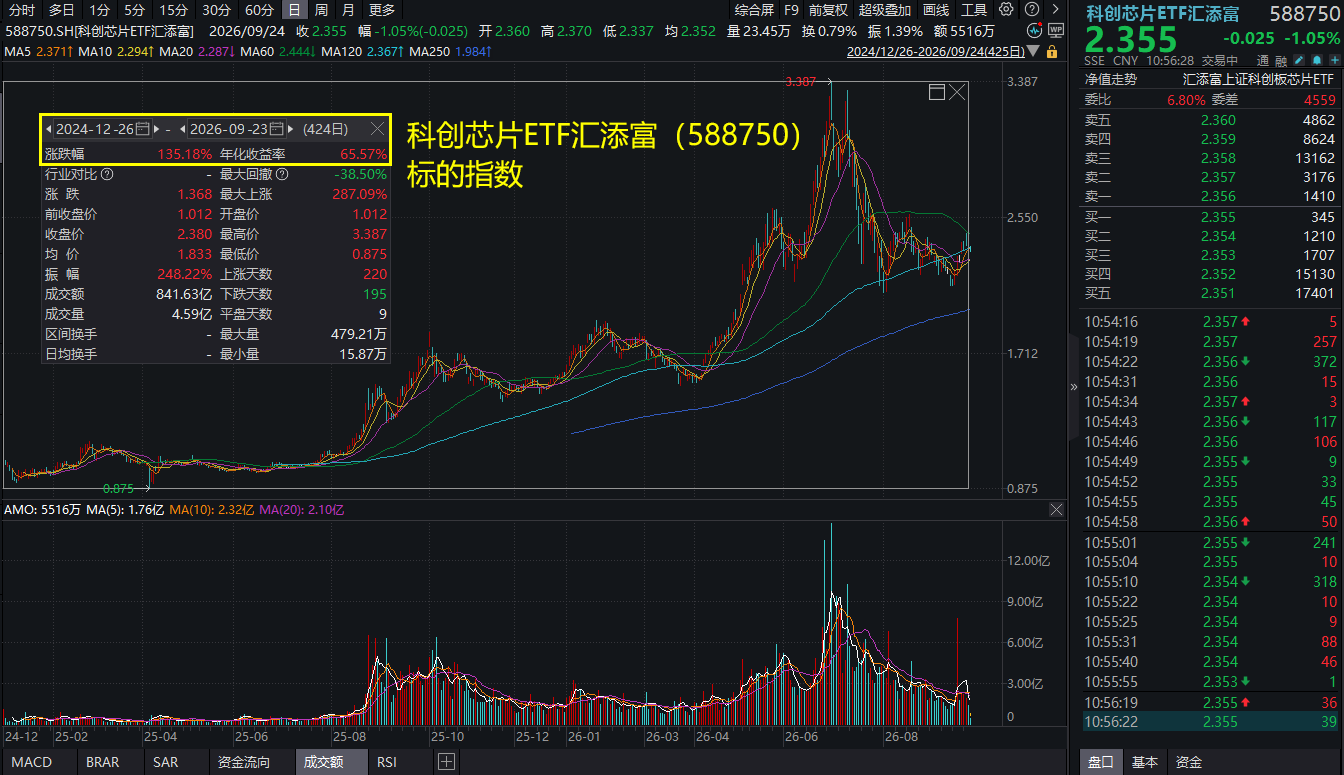This screenshot has width=1344, height=775.
Task: Switch indicator to MACD
Action: 31,762
